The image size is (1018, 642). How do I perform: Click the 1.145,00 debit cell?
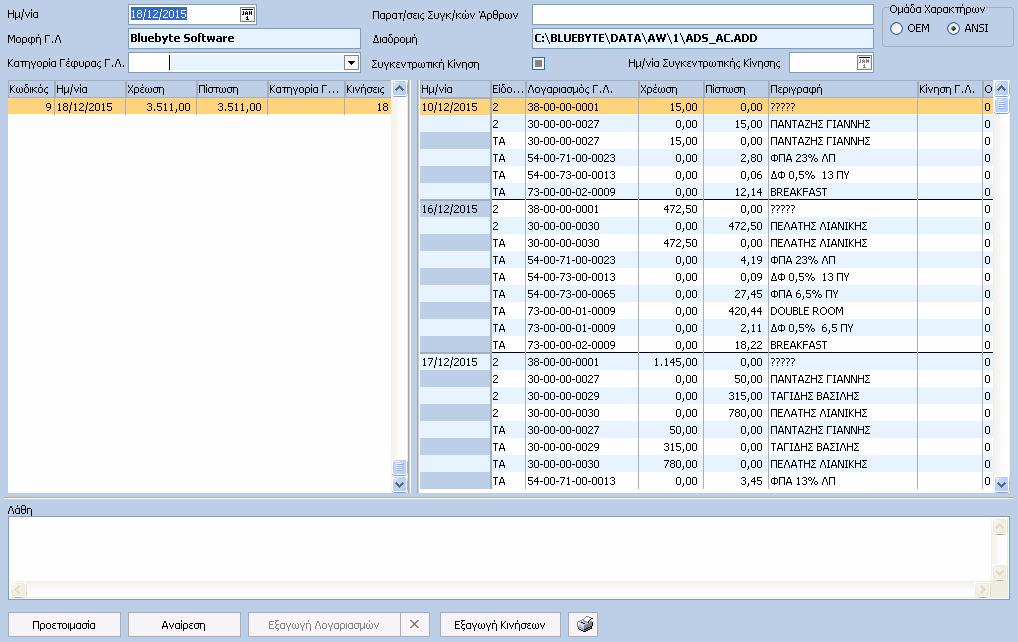coord(671,362)
